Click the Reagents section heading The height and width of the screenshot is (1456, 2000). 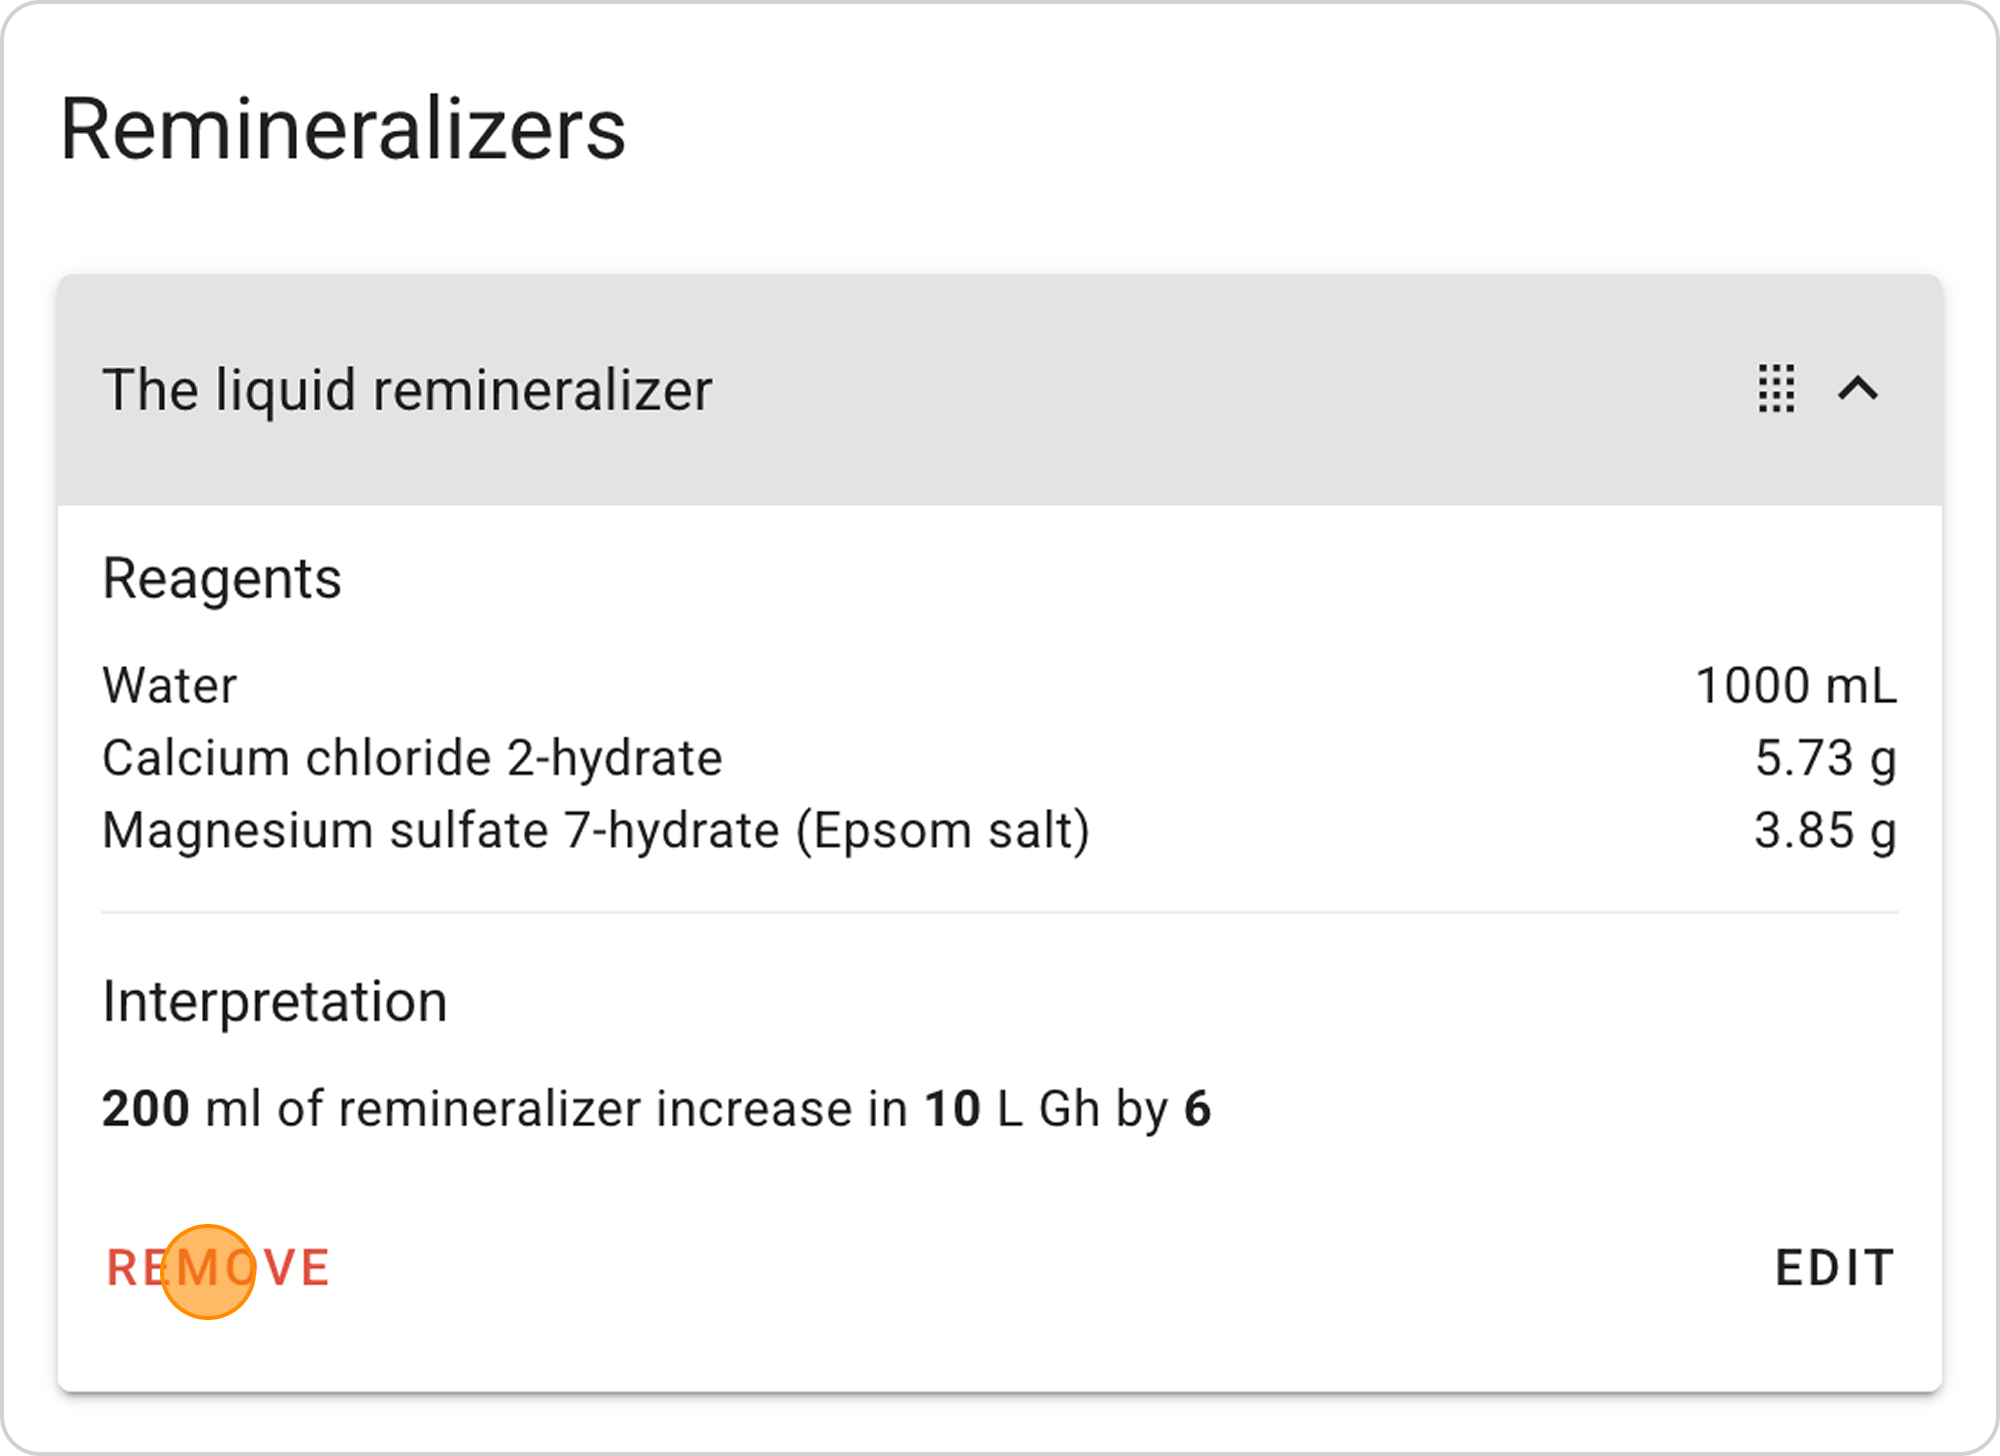tap(222, 579)
